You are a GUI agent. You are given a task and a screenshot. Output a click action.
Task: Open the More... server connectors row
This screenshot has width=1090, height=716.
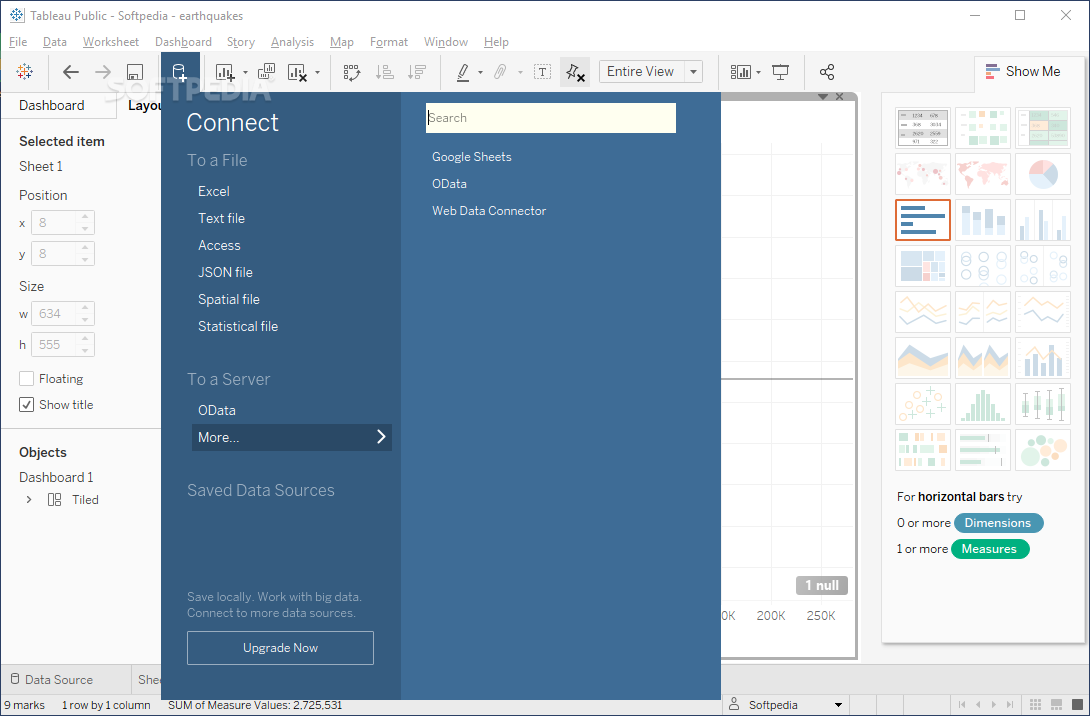pos(292,437)
